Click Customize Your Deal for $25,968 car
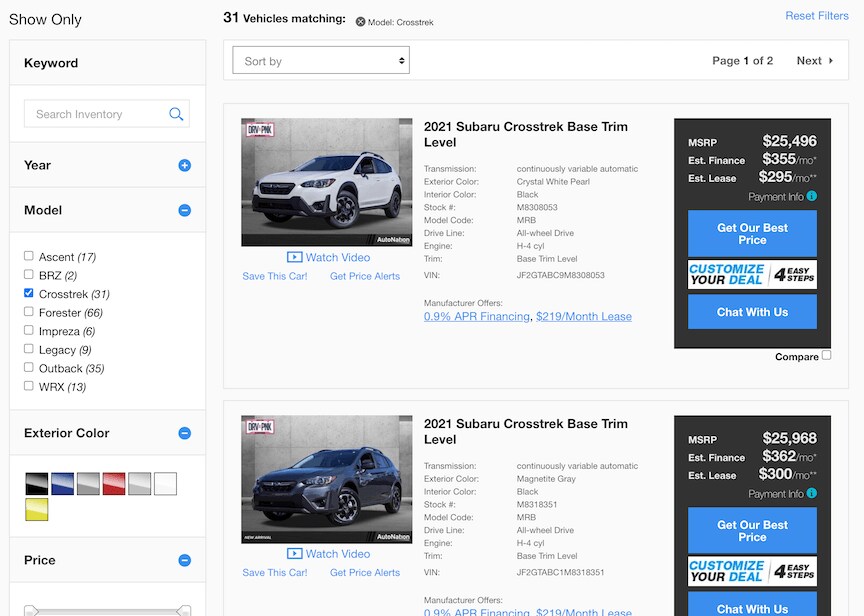The height and width of the screenshot is (616, 864). 752,571
